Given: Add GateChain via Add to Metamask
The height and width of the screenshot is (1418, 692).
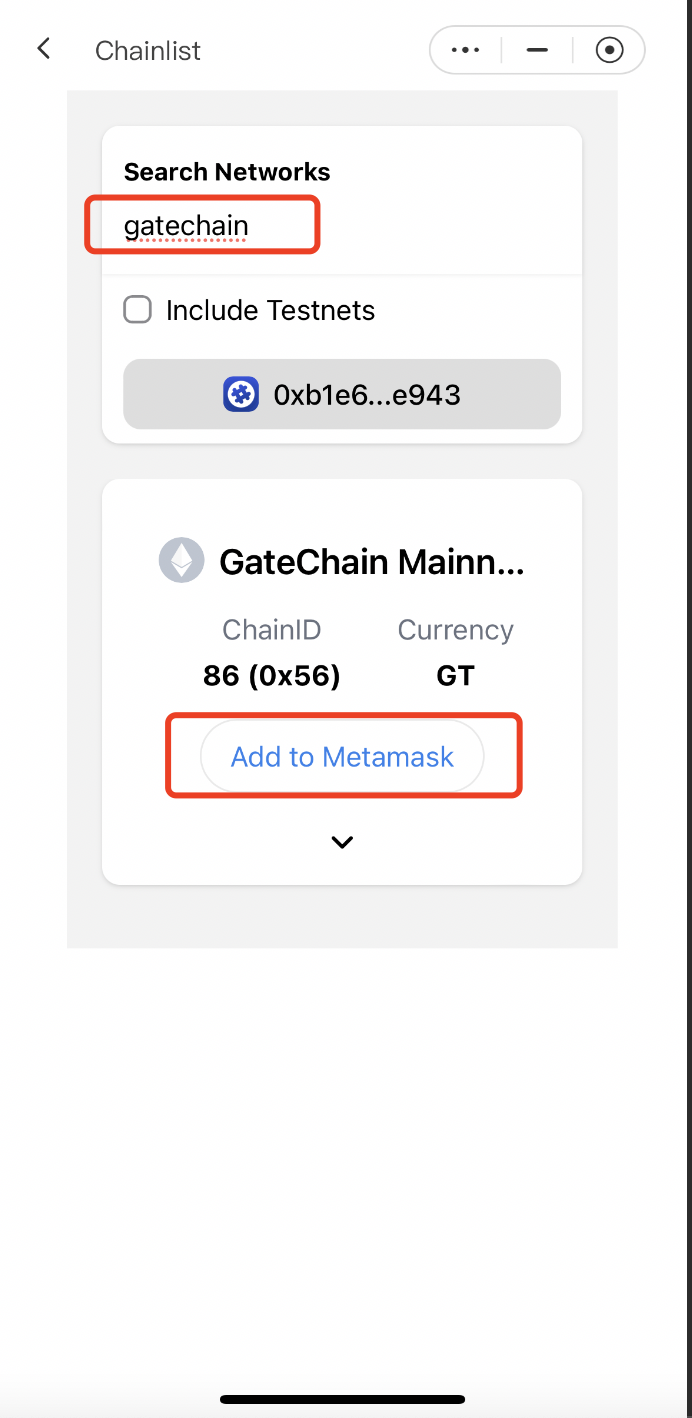Looking at the screenshot, I should point(342,757).
